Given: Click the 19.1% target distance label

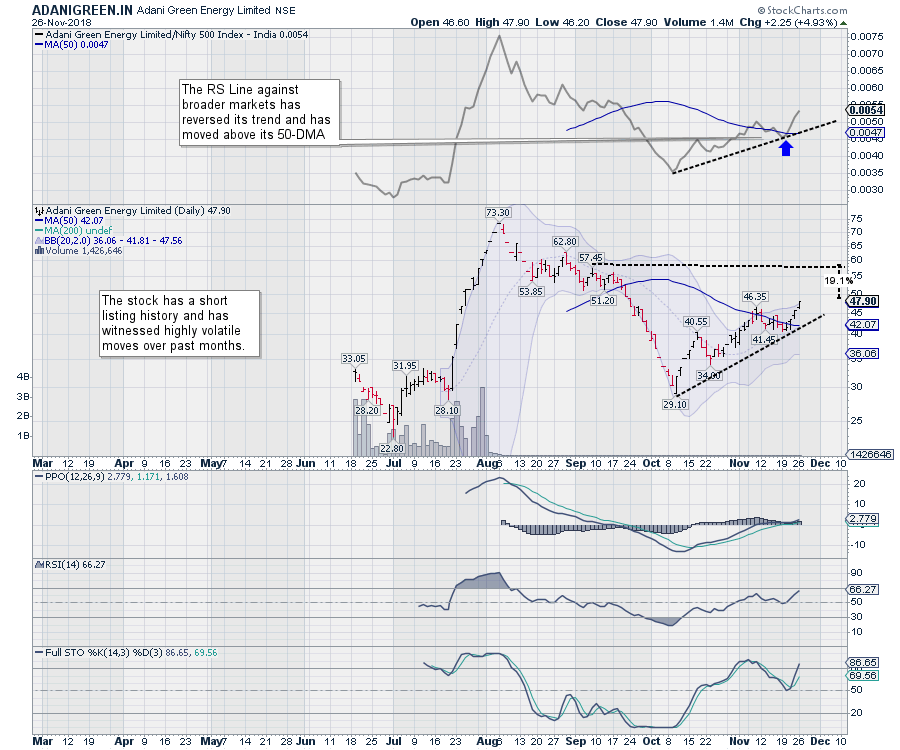Looking at the screenshot, I should 839,281.
